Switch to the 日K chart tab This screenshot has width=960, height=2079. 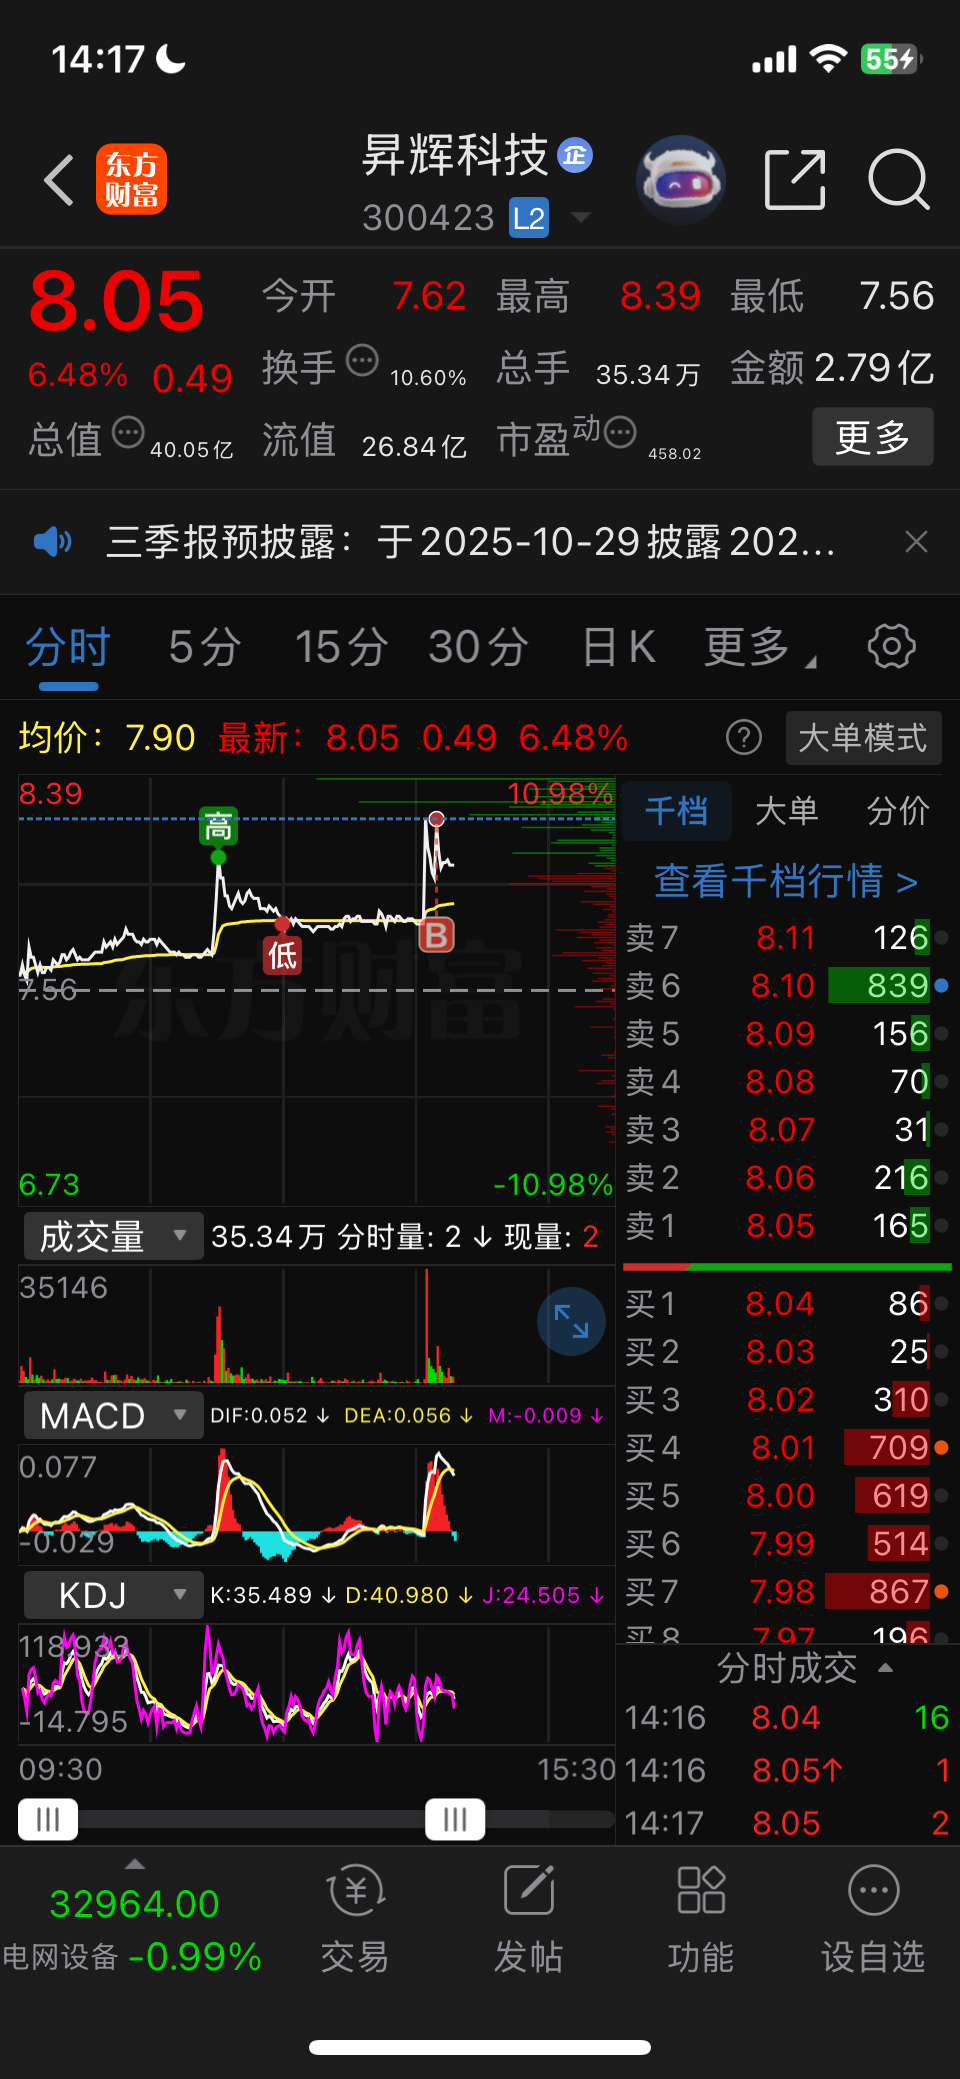click(x=619, y=647)
